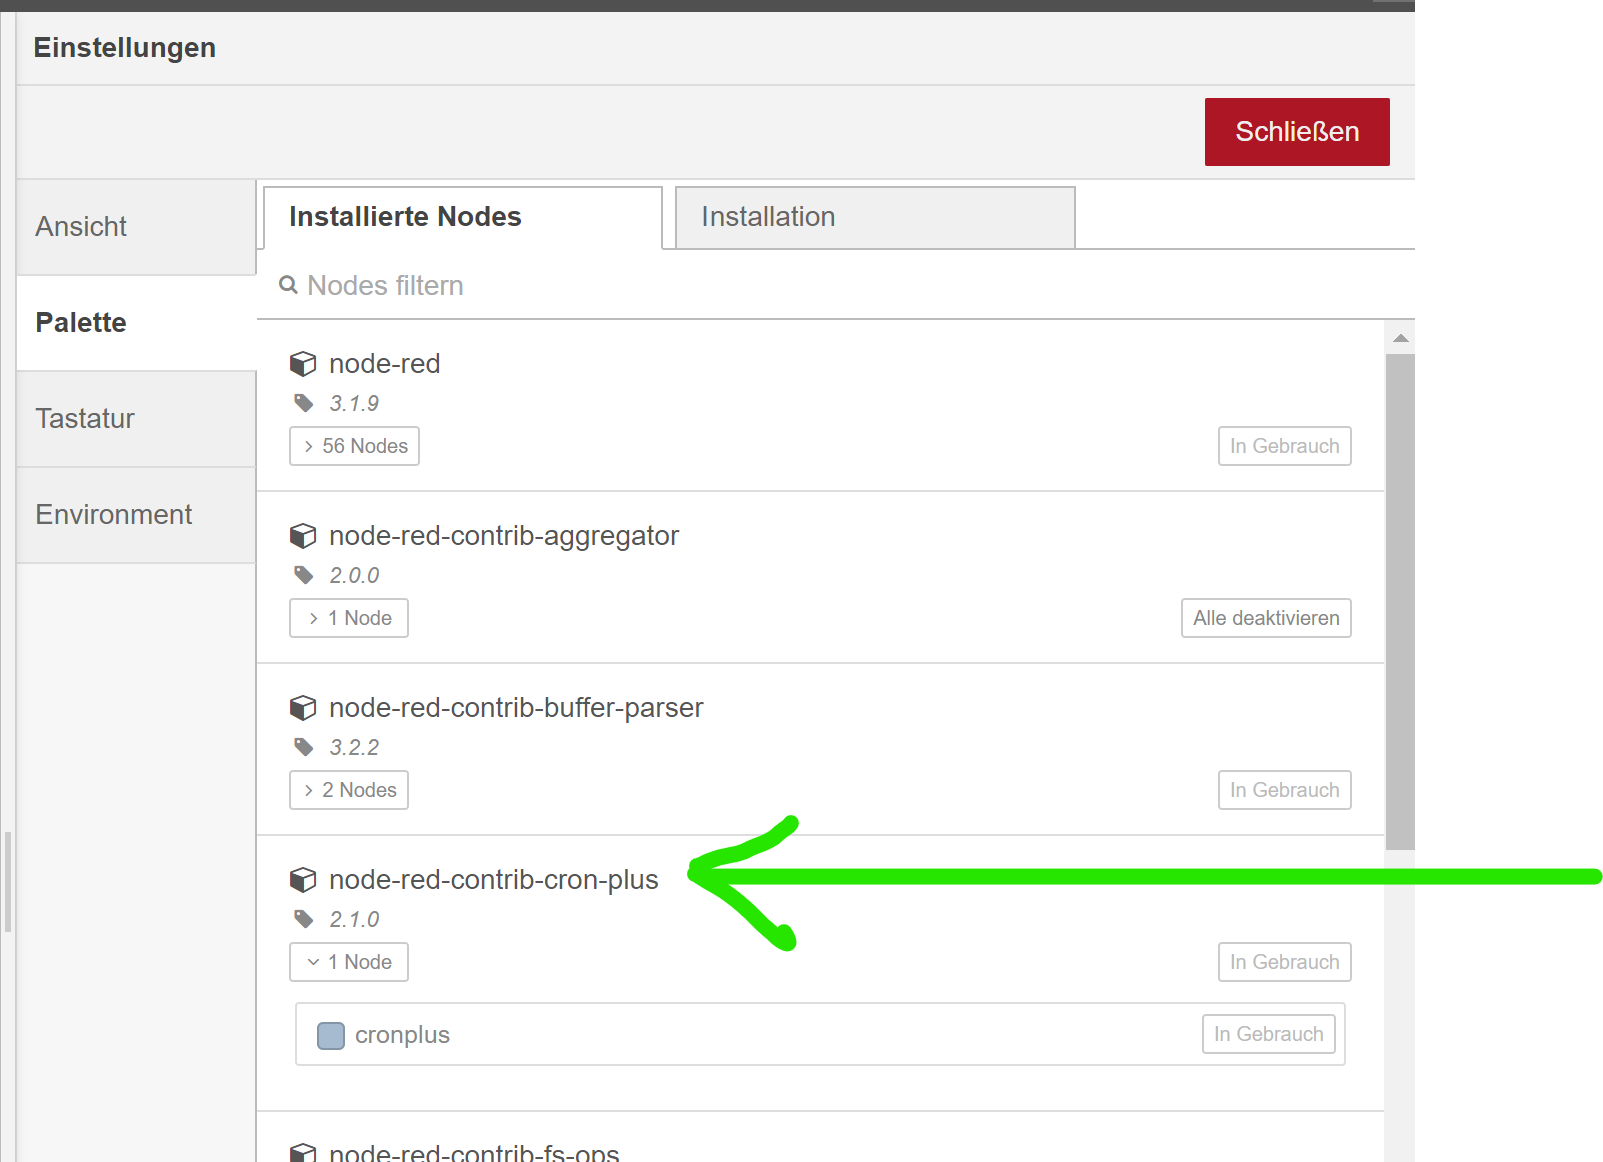
Task: Click the version tag icon beside 3.2.2
Action: (x=304, y=747)
